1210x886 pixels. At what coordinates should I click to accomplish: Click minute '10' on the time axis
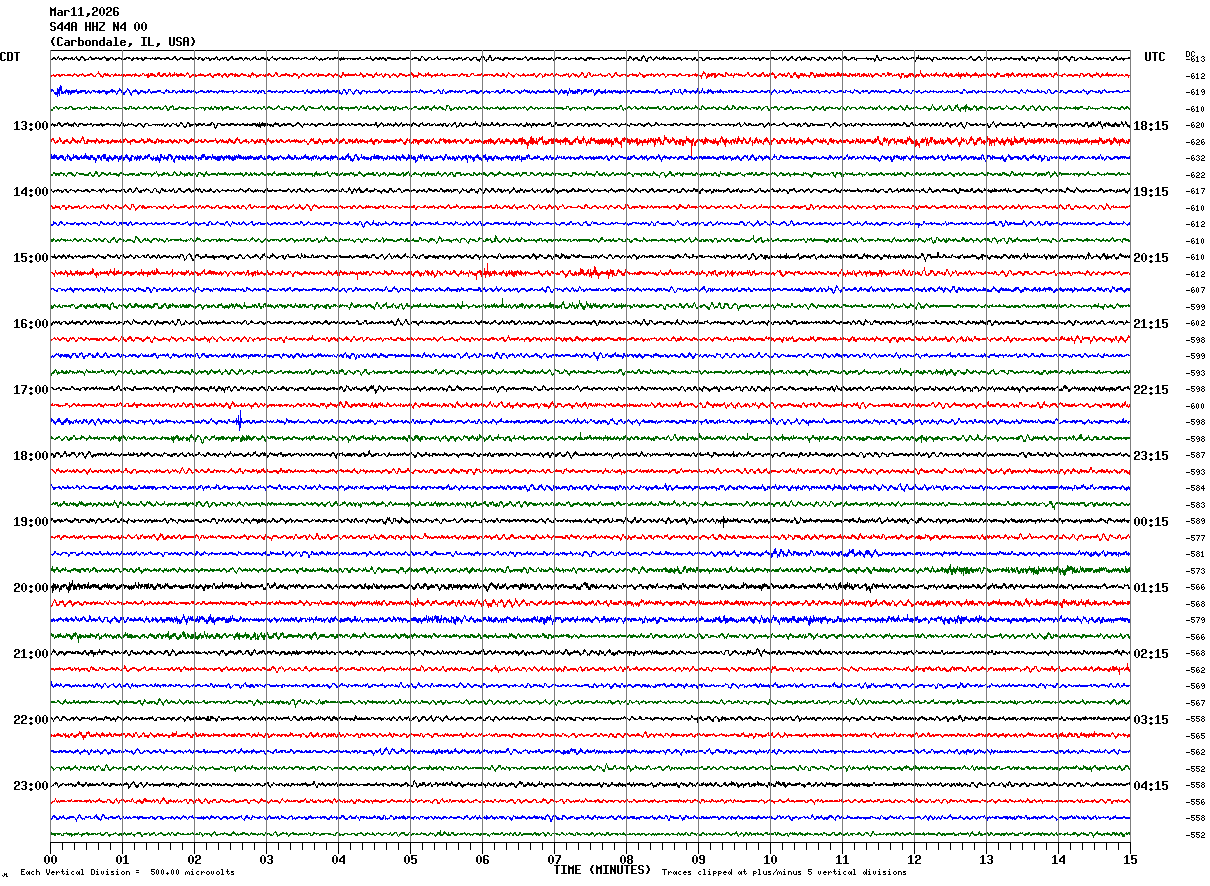coord(770,859)
